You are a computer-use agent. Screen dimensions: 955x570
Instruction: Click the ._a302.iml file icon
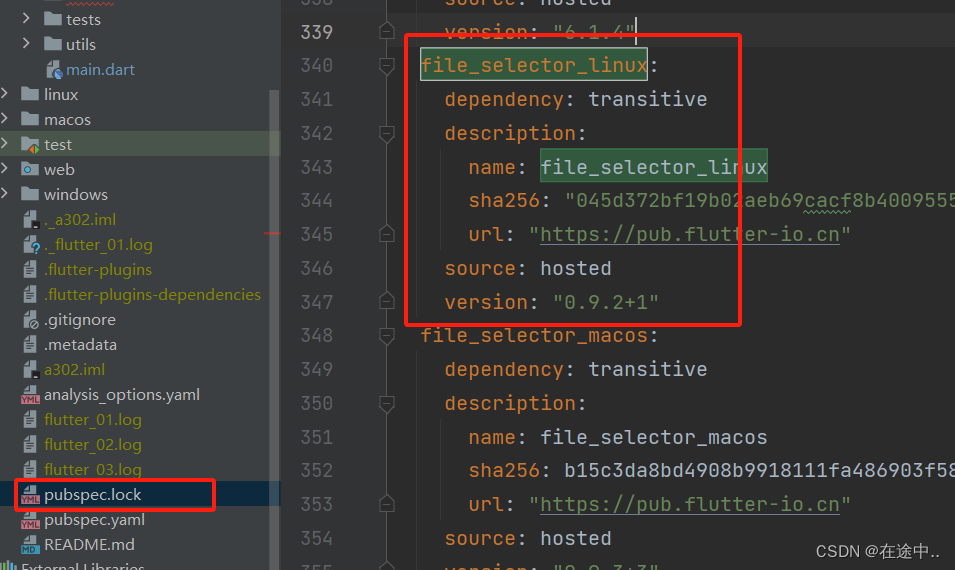click(x=30, y=219)
